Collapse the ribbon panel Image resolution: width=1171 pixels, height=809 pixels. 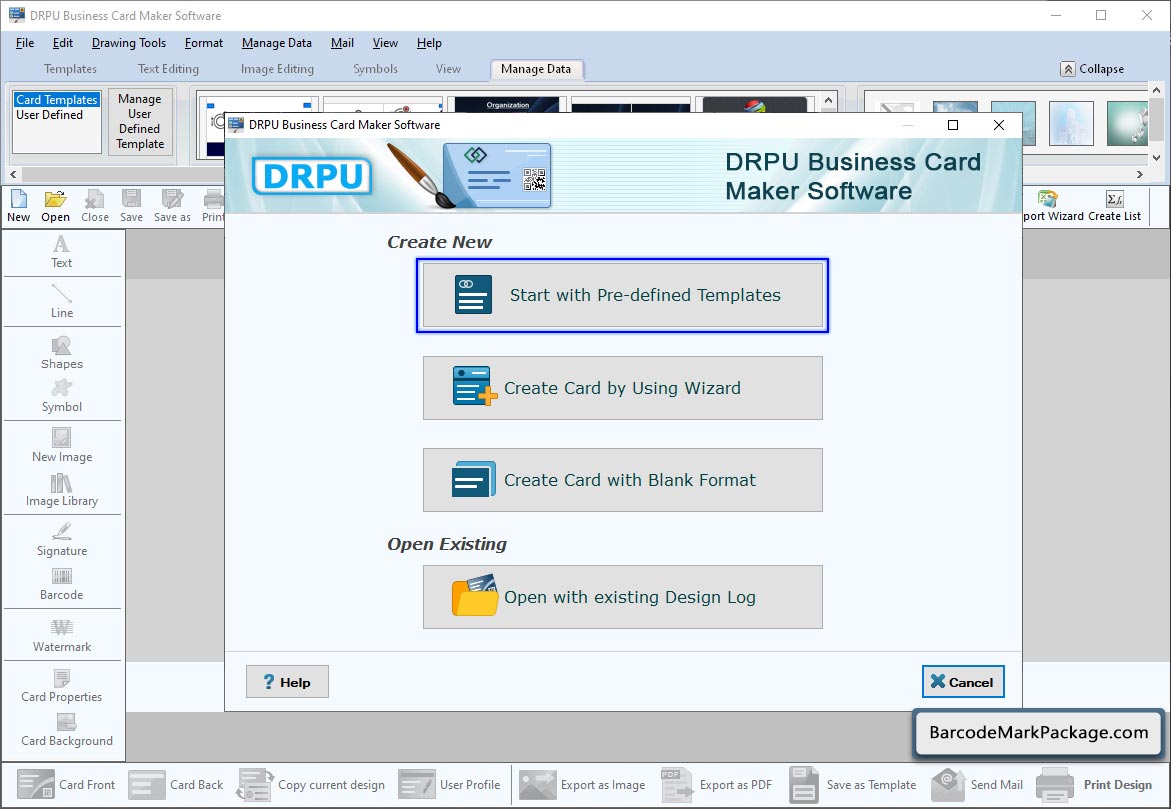(1093, 69)
